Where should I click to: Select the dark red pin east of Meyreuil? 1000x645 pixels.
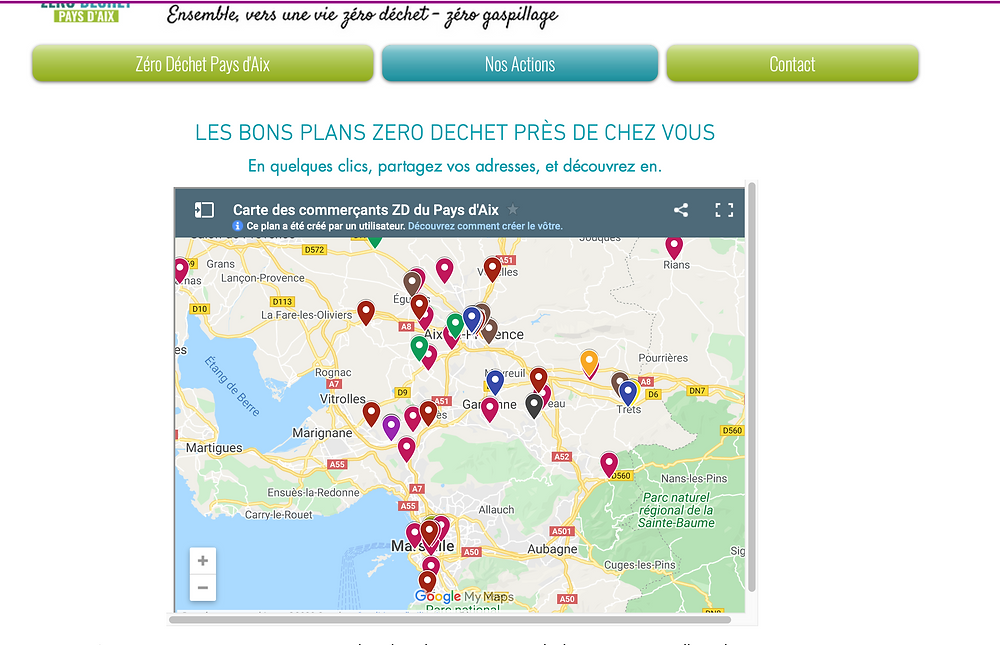tap(539, 380)
